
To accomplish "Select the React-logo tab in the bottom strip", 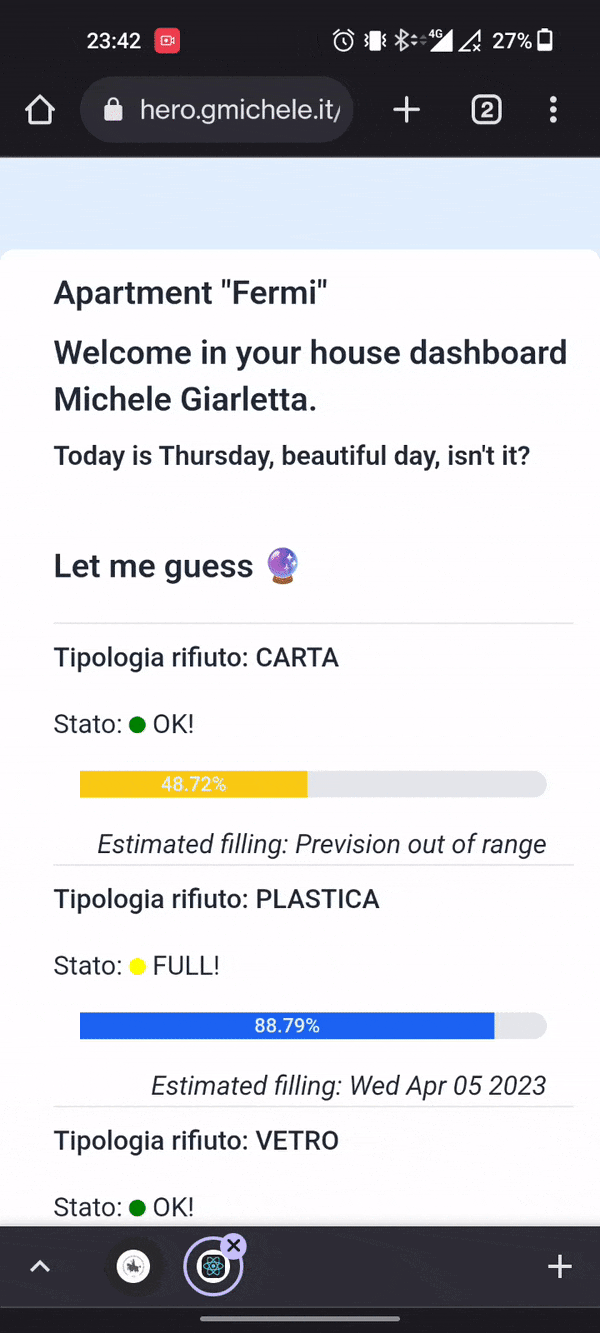I will [x=211, y=1268].
